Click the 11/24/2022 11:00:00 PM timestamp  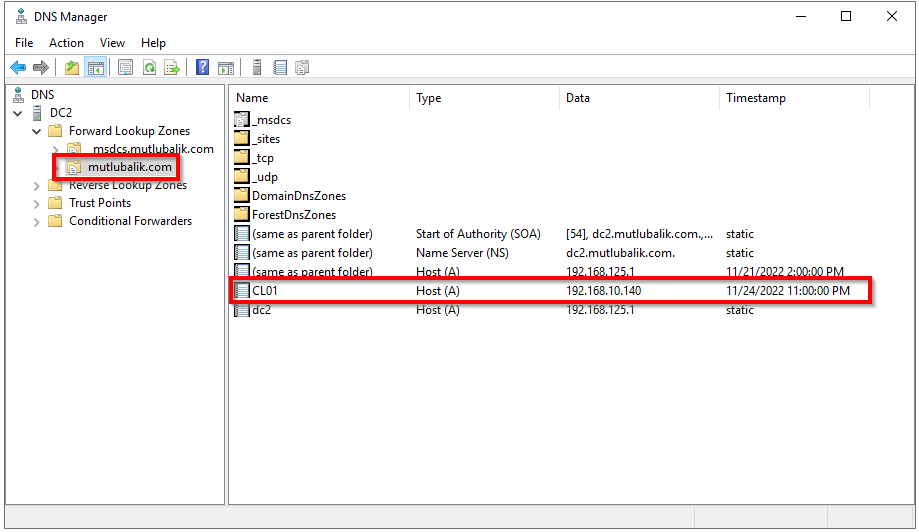coord(788,291)
